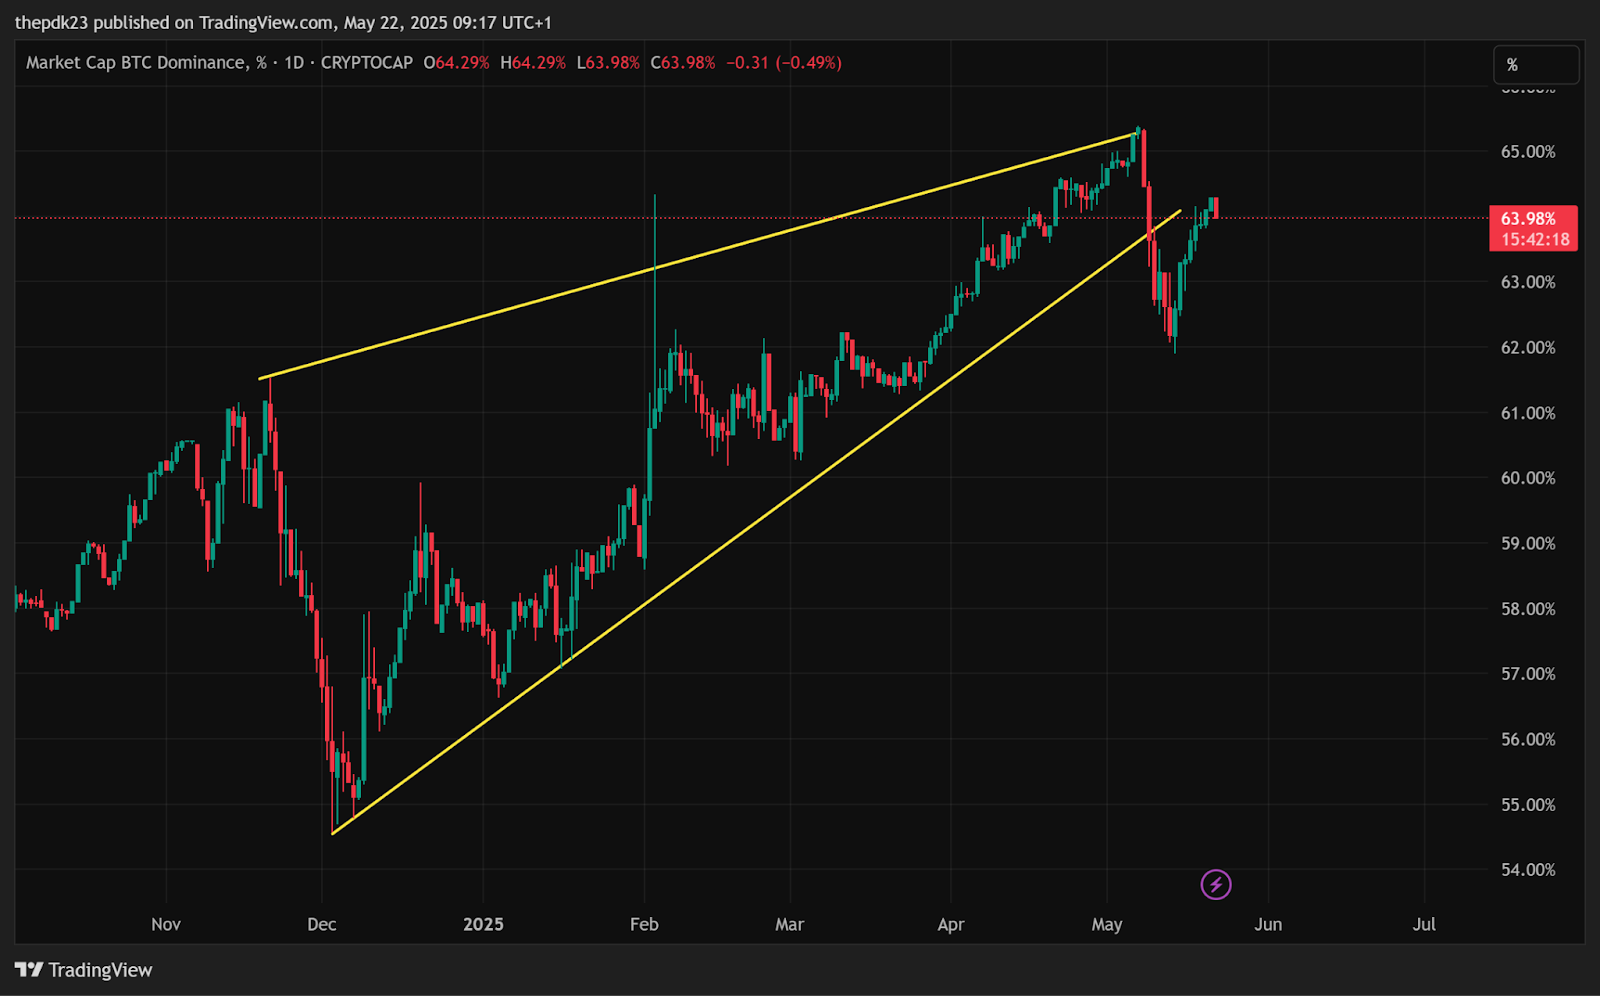Click the CRYPTOCAP exchange label
Image resolution: width=1600 pixels, height=996 pixels.
pos(367,62)
